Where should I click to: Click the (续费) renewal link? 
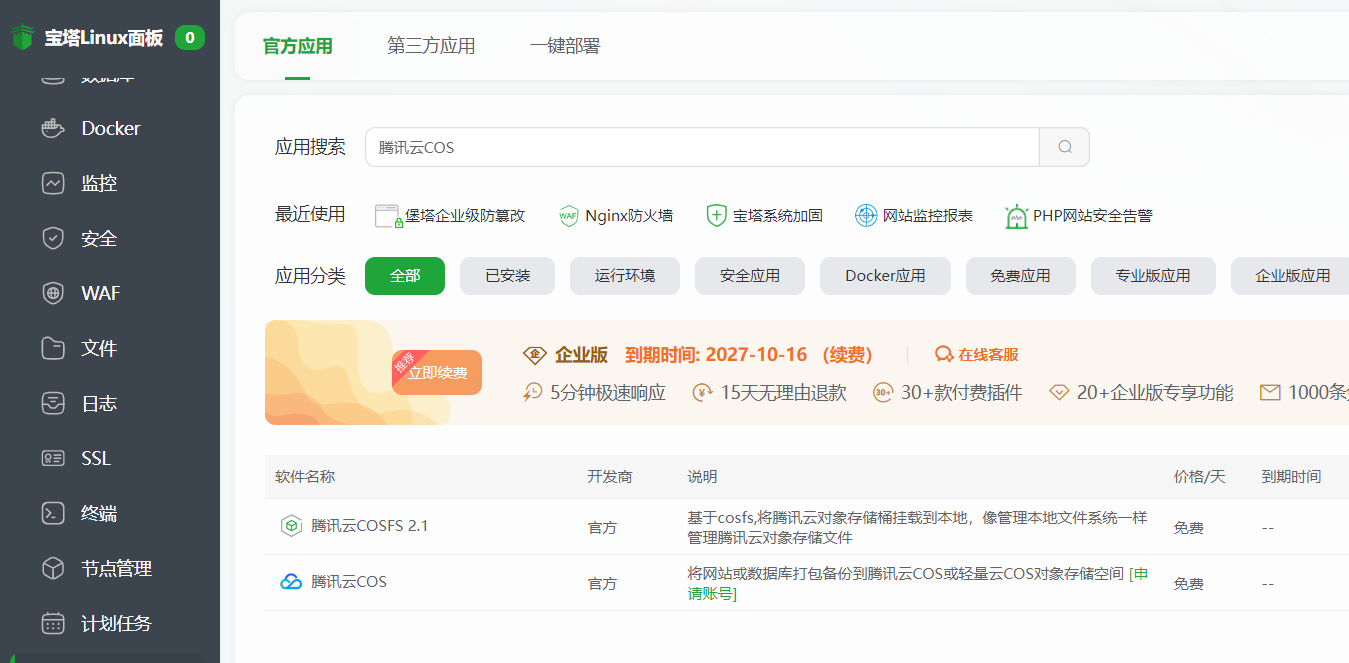coord(847,355)
